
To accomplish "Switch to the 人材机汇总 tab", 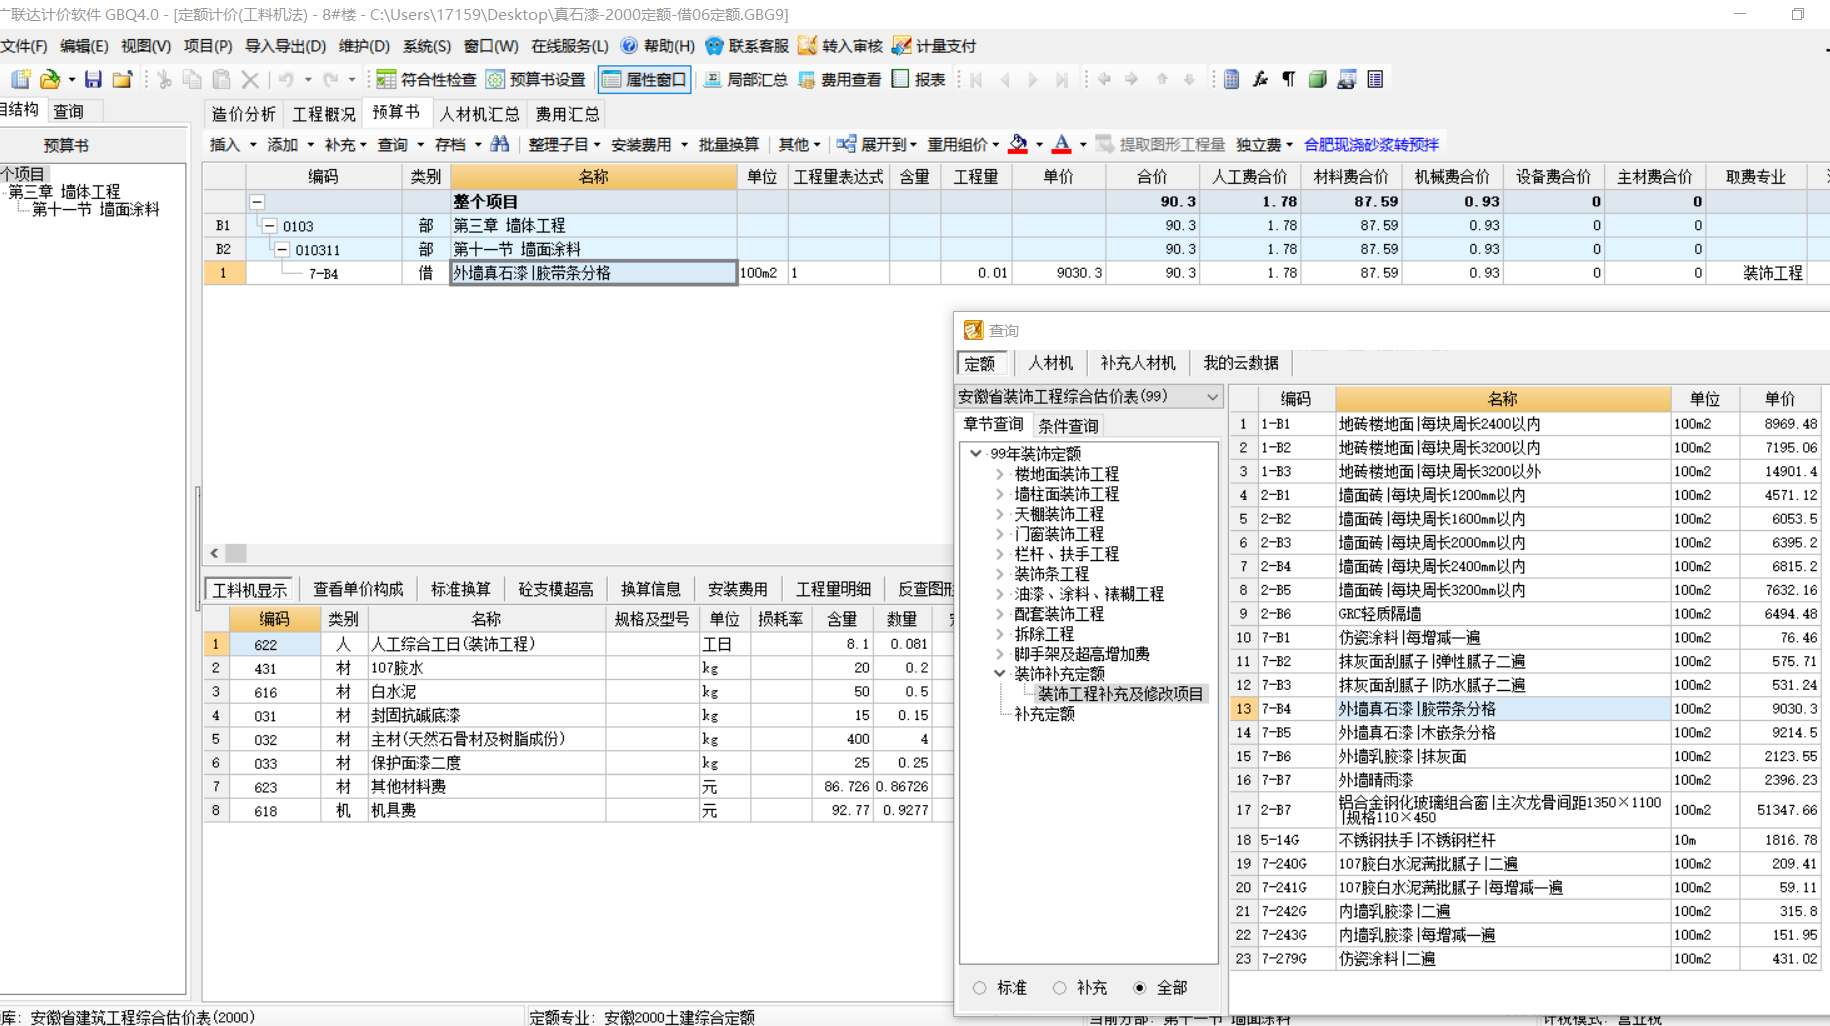I will coord(480,114).
